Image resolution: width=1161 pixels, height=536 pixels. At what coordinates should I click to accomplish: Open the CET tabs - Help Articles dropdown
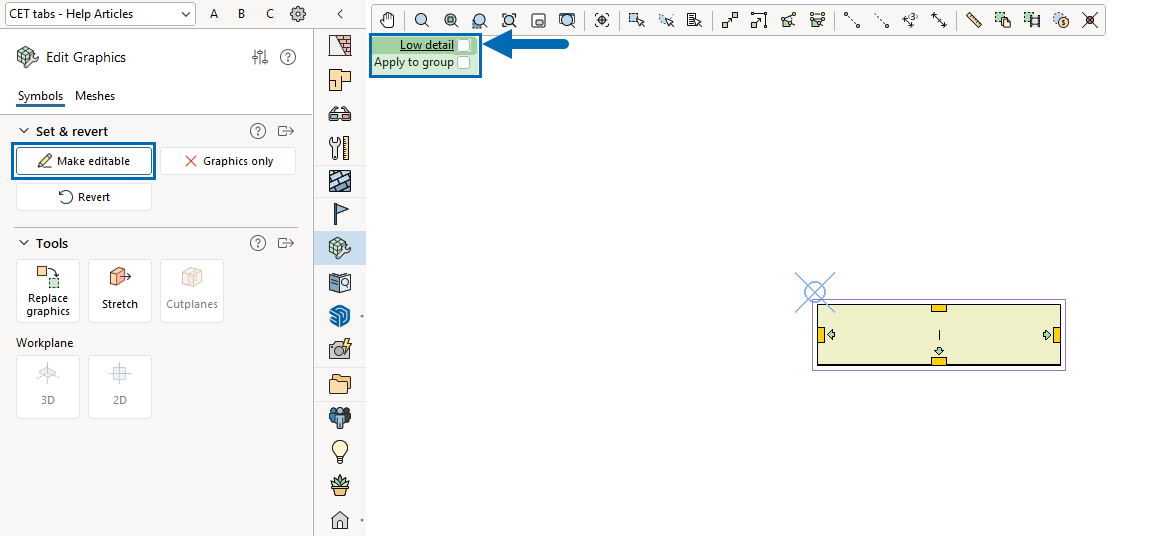pyautogui.click(x=100, y=13)
